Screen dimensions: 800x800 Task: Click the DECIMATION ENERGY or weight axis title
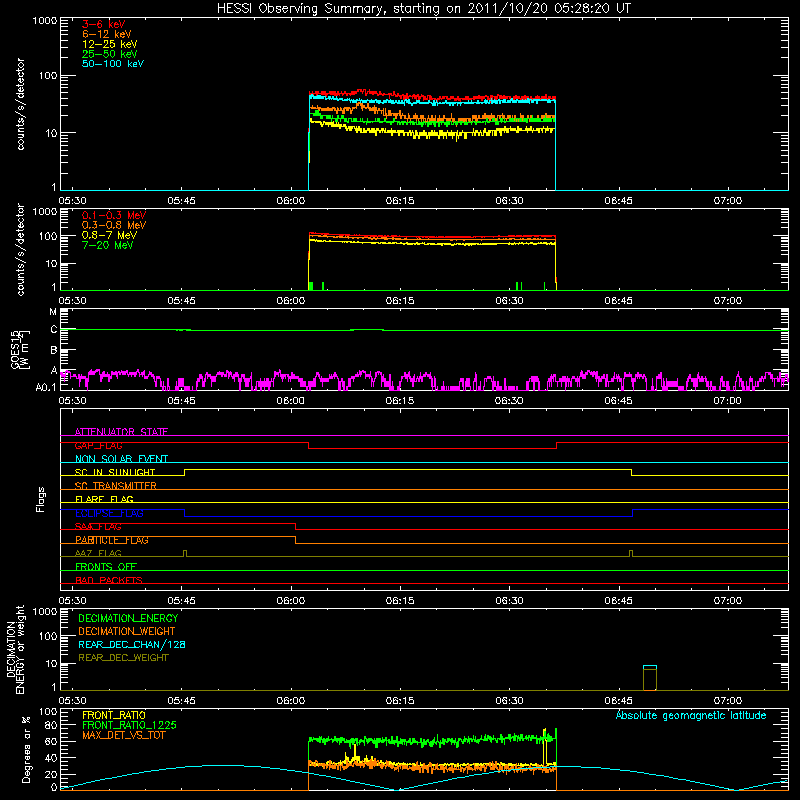[x=15, y=649]
